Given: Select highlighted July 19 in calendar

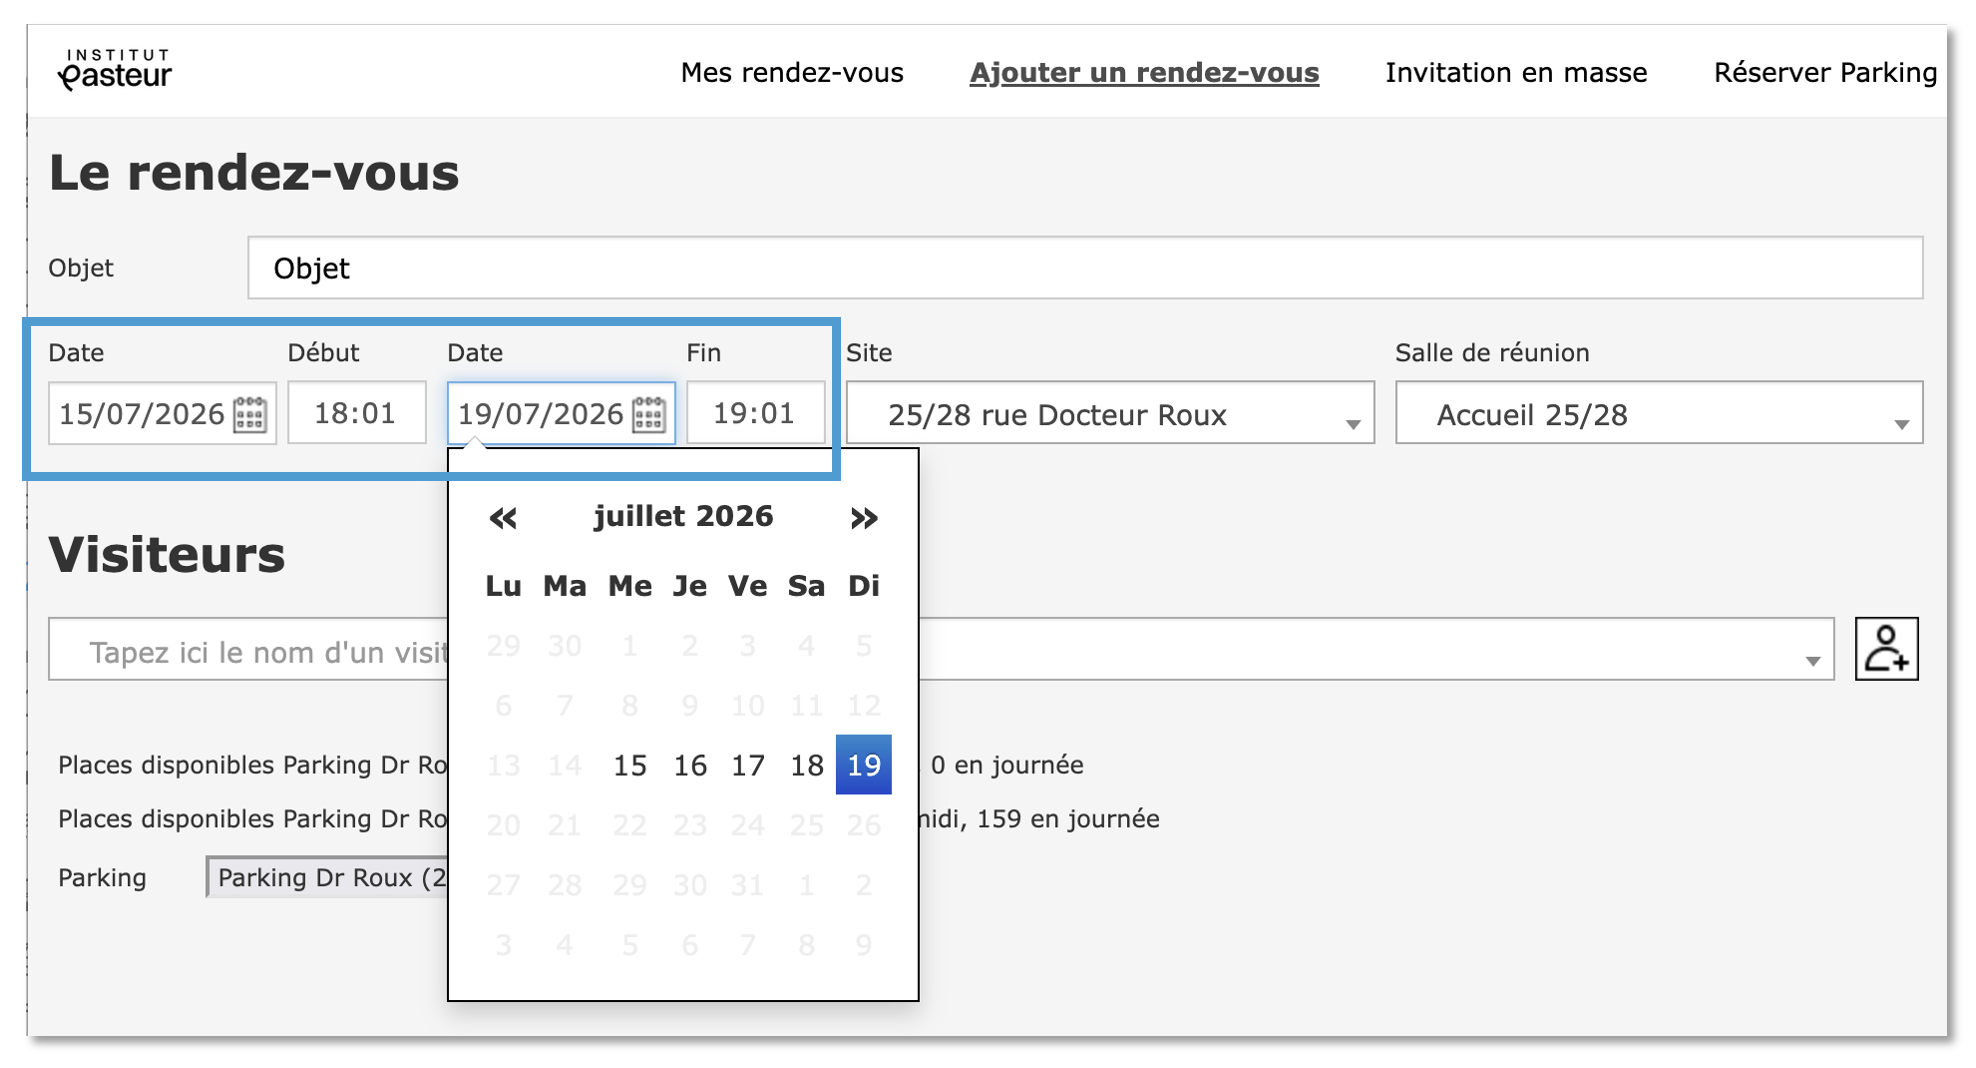Looking at the screenshot, I should point(864,765).
